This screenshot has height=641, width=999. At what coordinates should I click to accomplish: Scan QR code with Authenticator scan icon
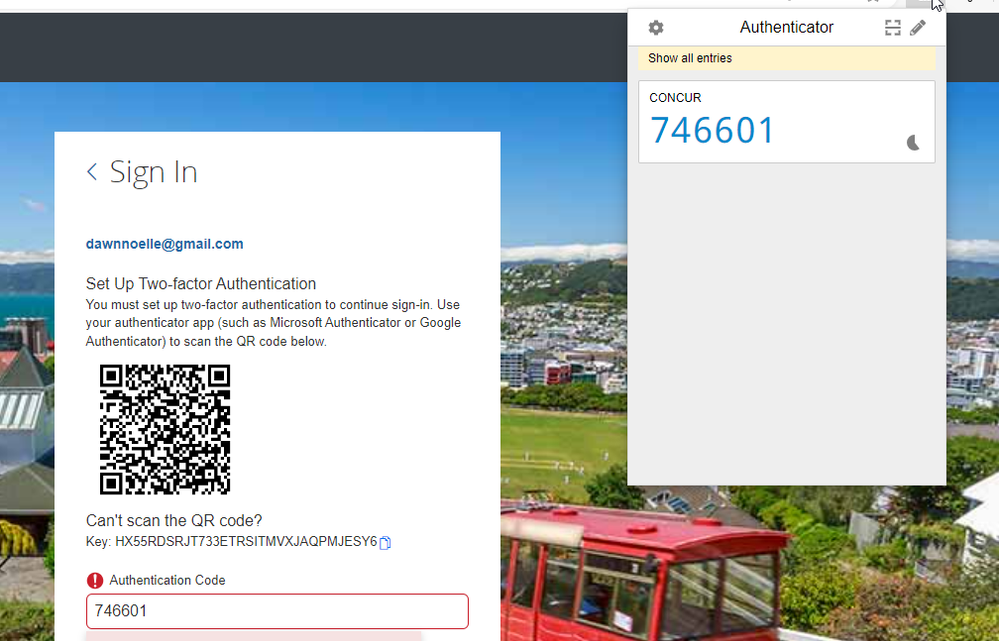(x=893, y=27)
